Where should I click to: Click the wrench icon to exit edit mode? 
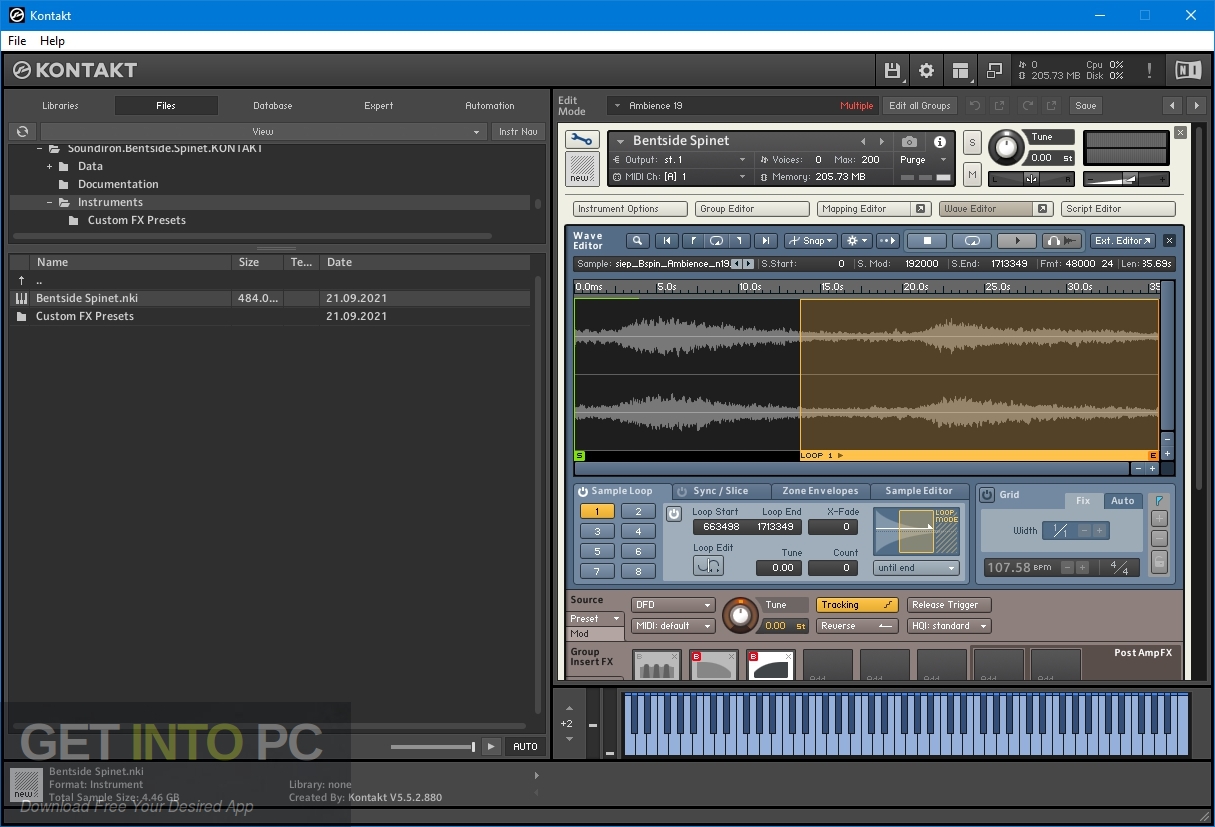point(582,140)
